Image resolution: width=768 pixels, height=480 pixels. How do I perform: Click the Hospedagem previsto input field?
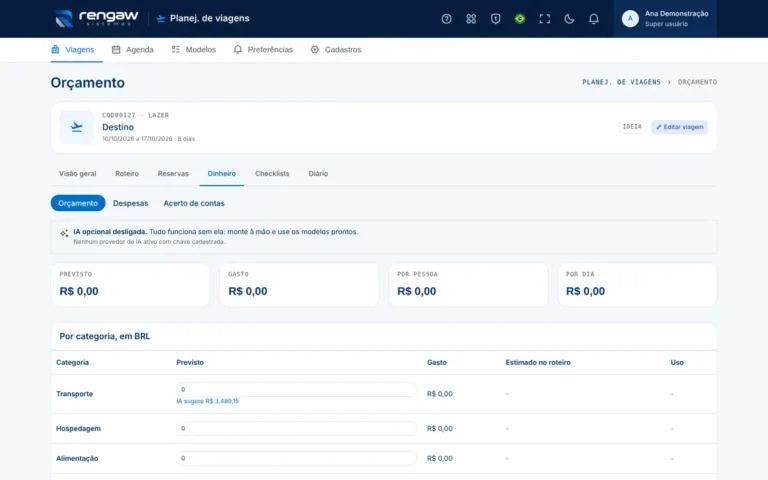[296, 428]
